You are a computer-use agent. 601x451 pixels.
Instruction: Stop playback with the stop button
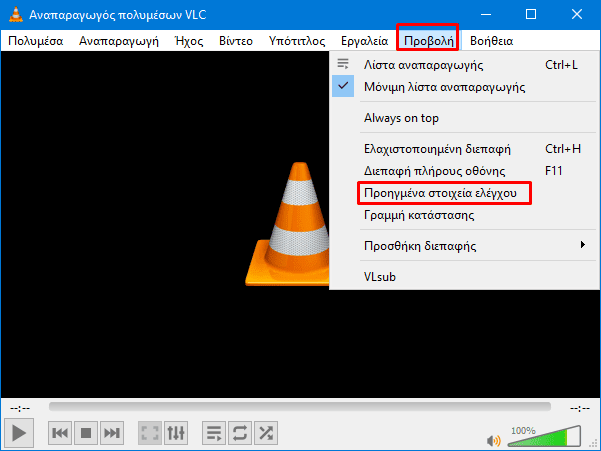(x=86, y=433)
